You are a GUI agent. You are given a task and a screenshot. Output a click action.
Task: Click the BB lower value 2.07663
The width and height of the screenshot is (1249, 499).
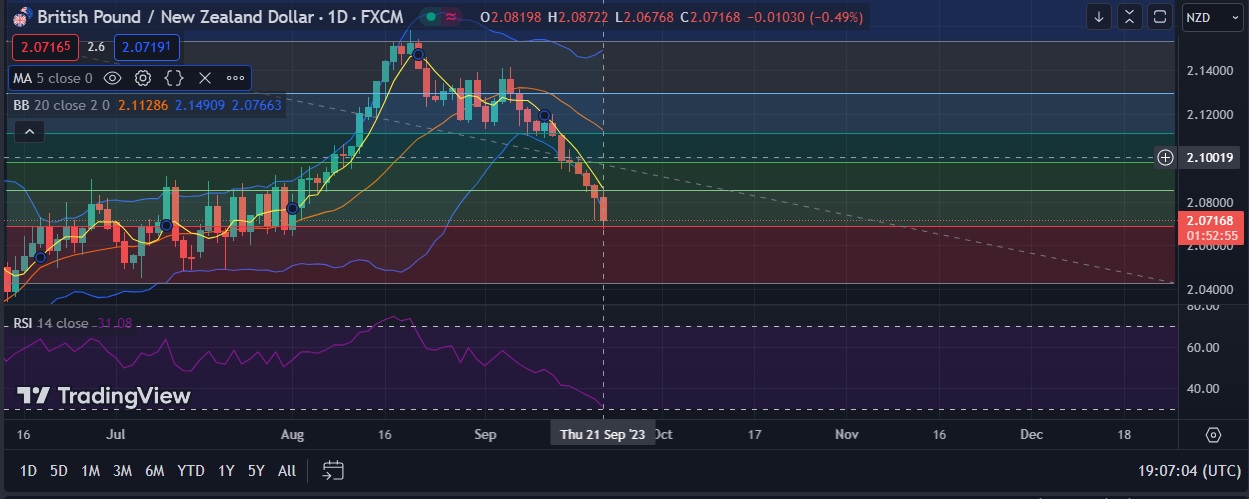pyautogui.click(x=257, y=104)
